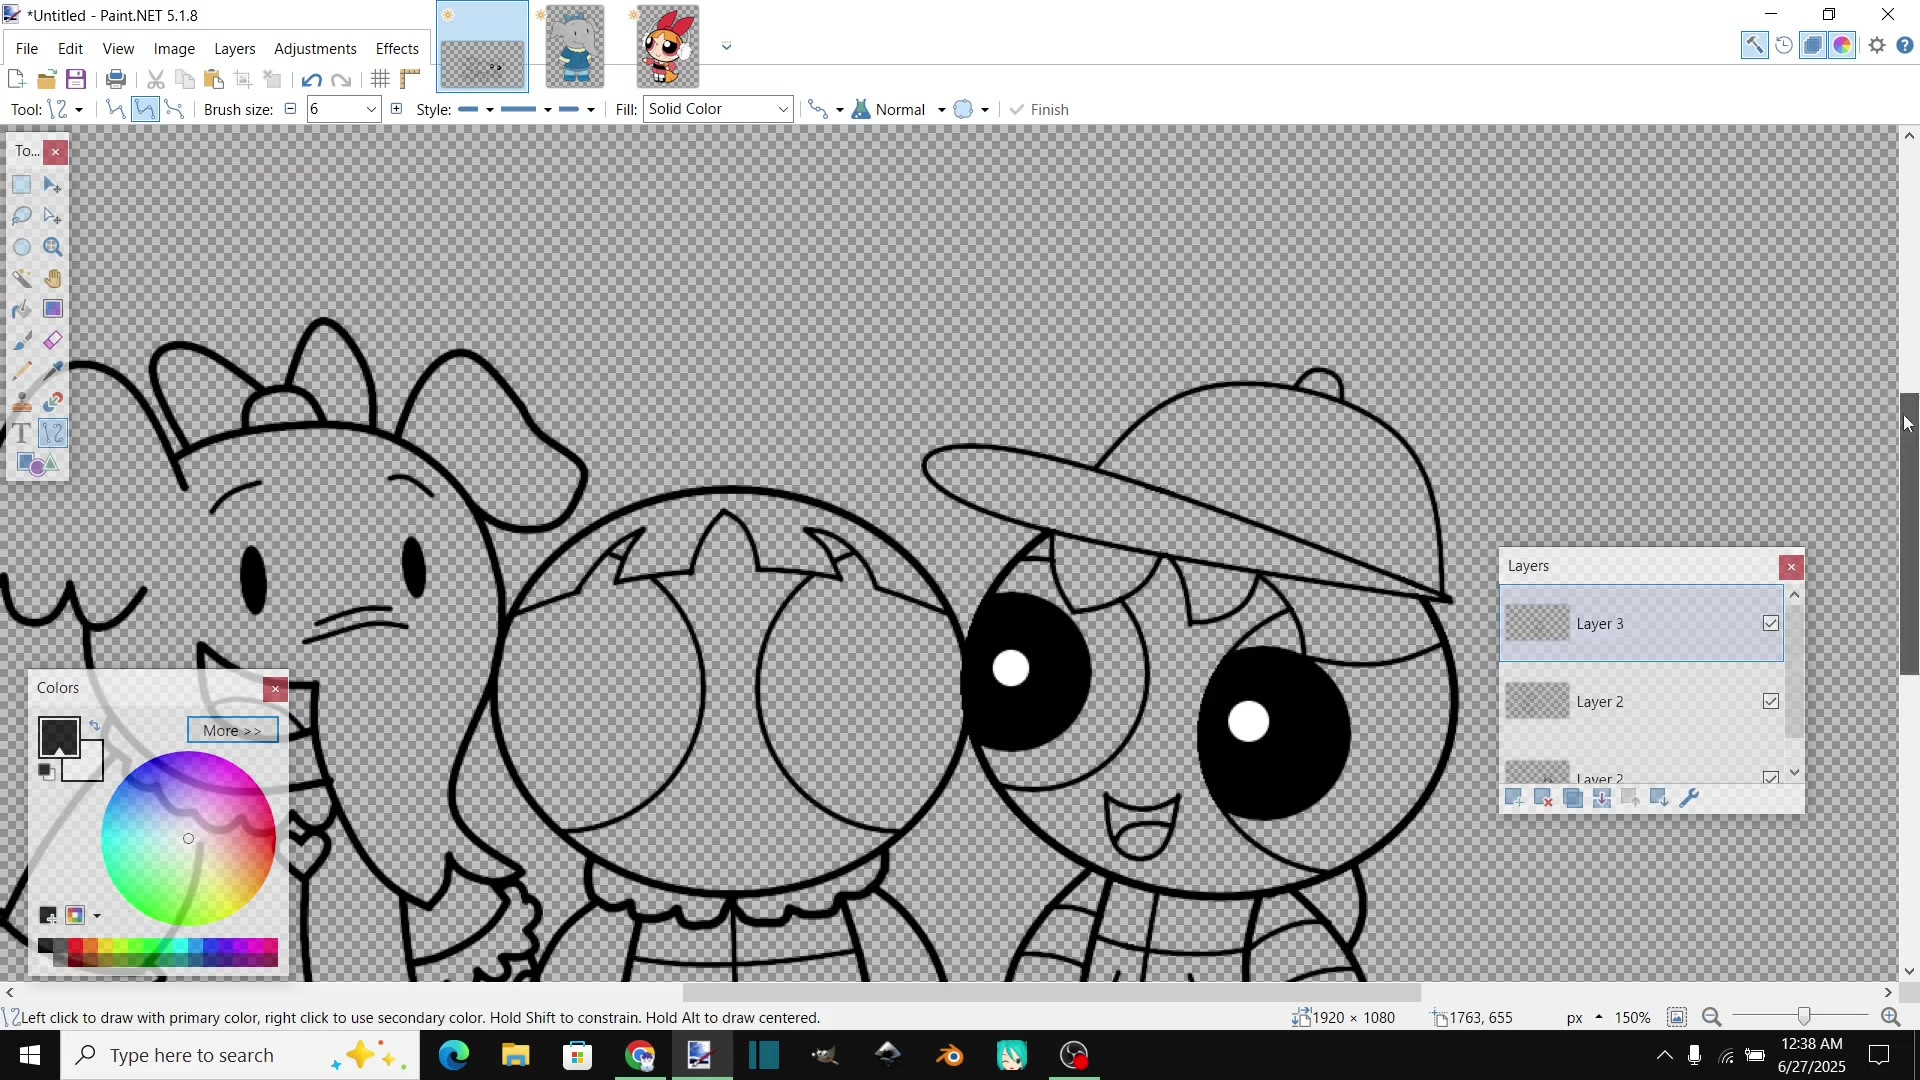Screen dimensions: 1920x1080
Task: Pick a hue on the color wheel
Action: 188,838
